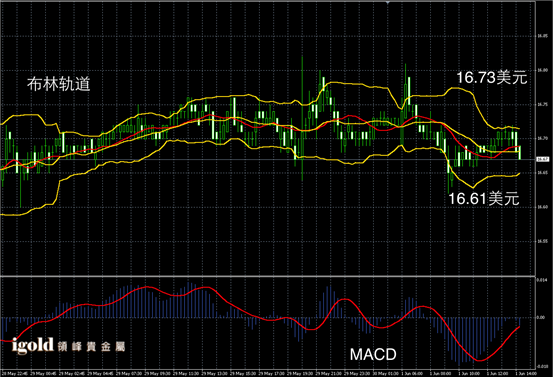Image resolution: width=553 pixels, height=377 pixels.
Task: Click the 16.55 price axis label
Action: tap(542, 241)
